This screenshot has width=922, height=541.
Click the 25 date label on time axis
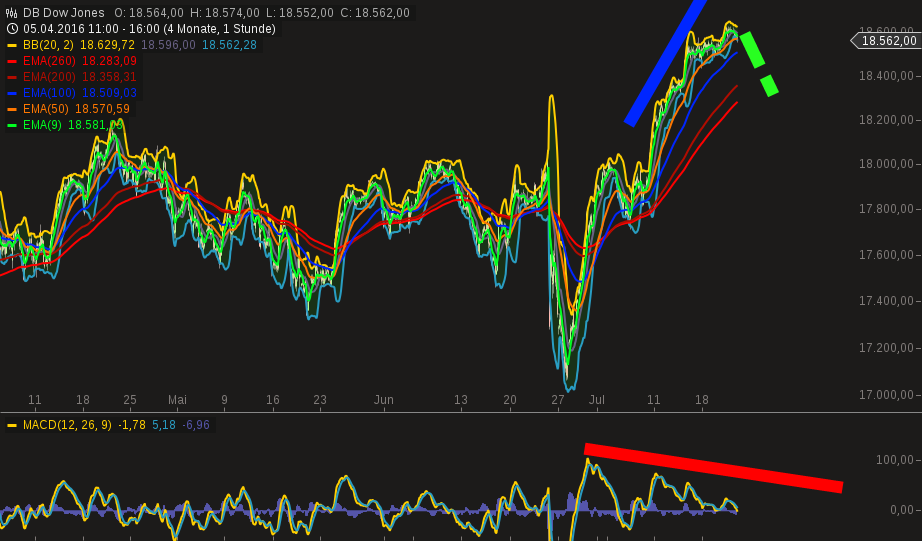click(130, 400)
